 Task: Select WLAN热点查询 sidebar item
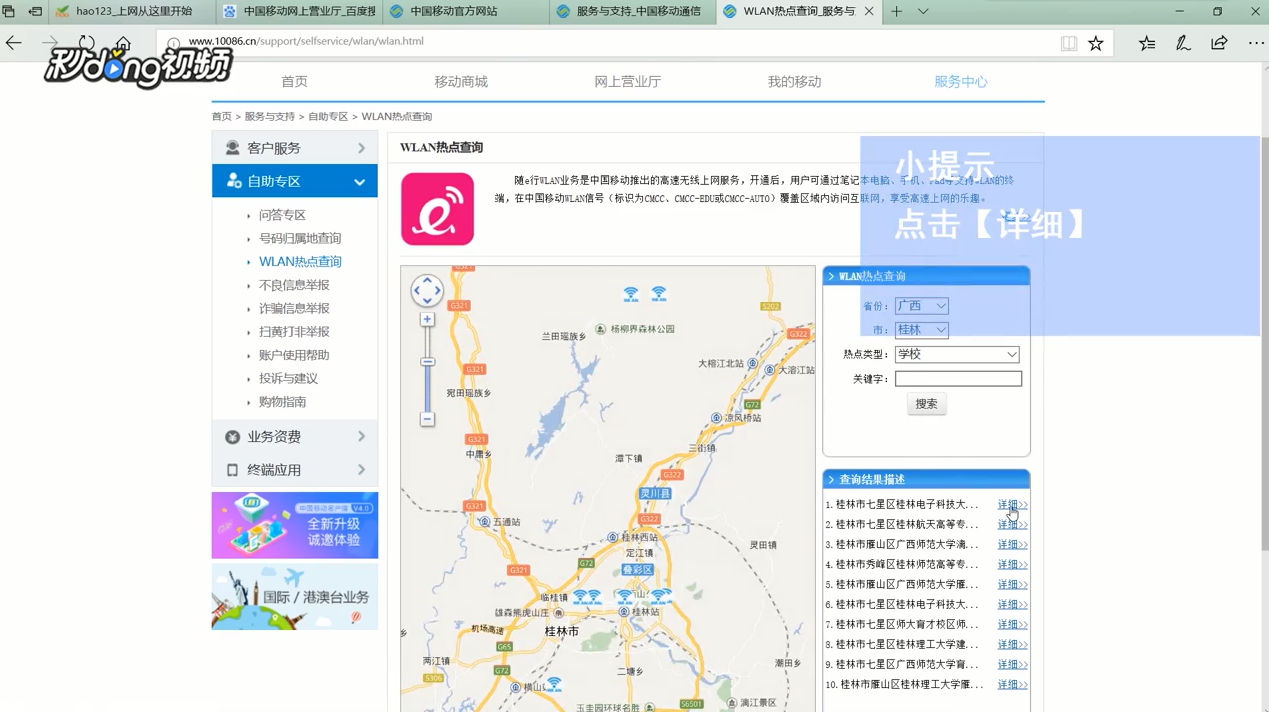pyautogui.click(x=300, y=262)
